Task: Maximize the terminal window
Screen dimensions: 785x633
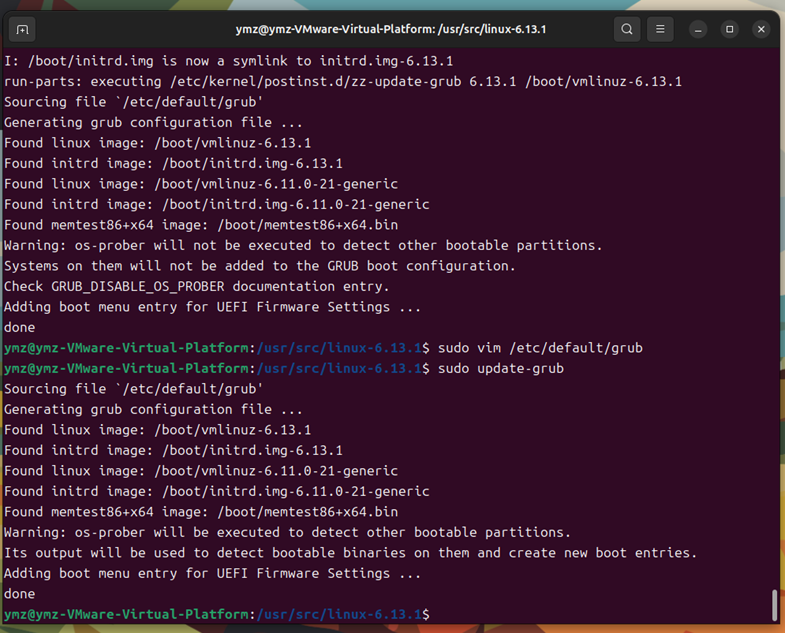Action: click(730, 29)
